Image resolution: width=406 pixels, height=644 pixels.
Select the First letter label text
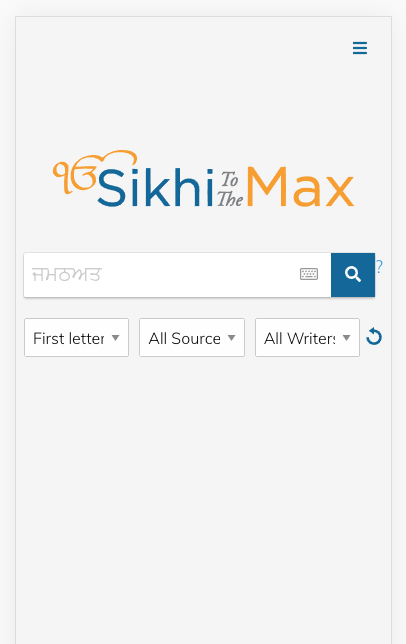tap(69, 338)
